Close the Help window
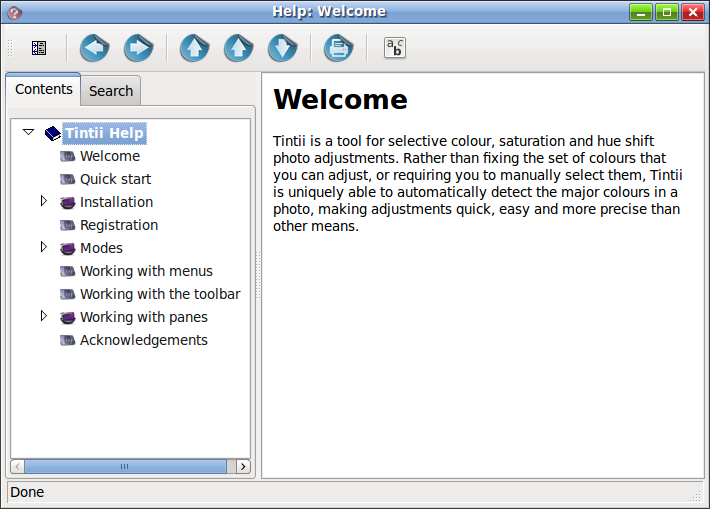Image resolution: width=710 pixels, height=509 pixels. tap(693, 12)
